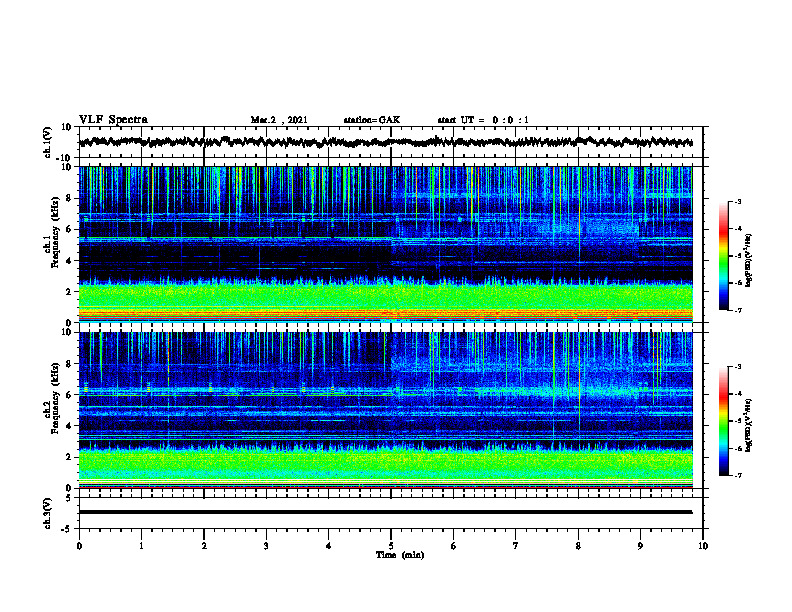Viewport: 792px width, 612px height.
Task: Click the "6" tick label on the time axis
Action: pyautogui.click(x=454, y=546)
